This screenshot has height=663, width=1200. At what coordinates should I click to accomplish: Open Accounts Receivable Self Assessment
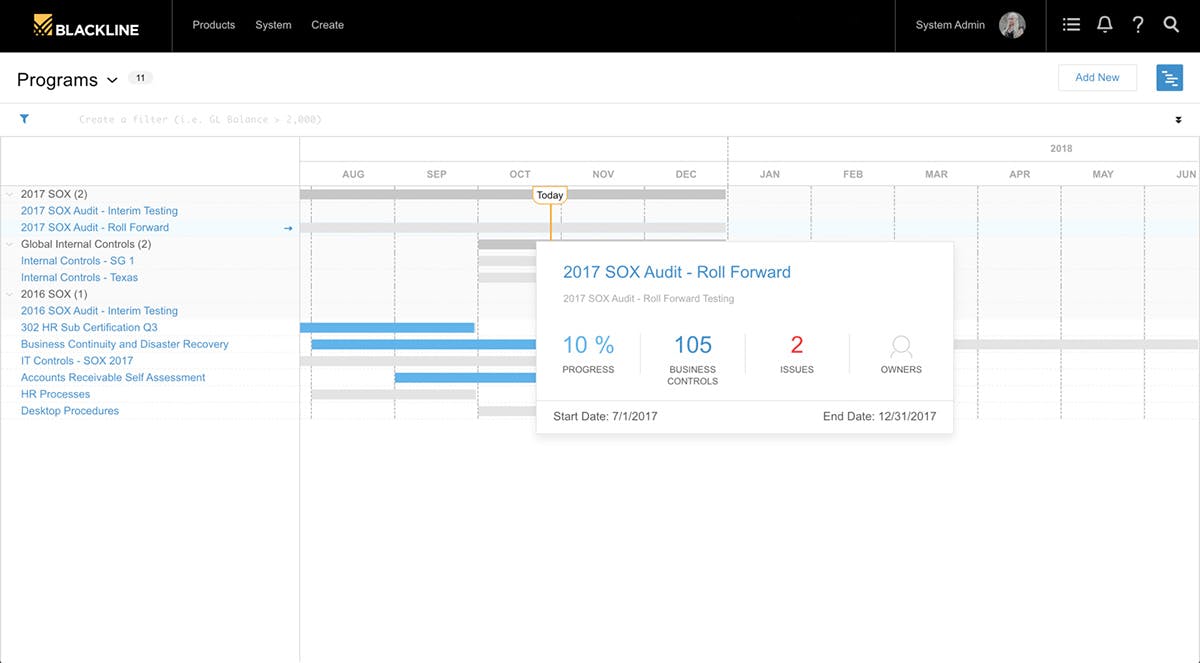pyautogui.click(x=113, y=377)
